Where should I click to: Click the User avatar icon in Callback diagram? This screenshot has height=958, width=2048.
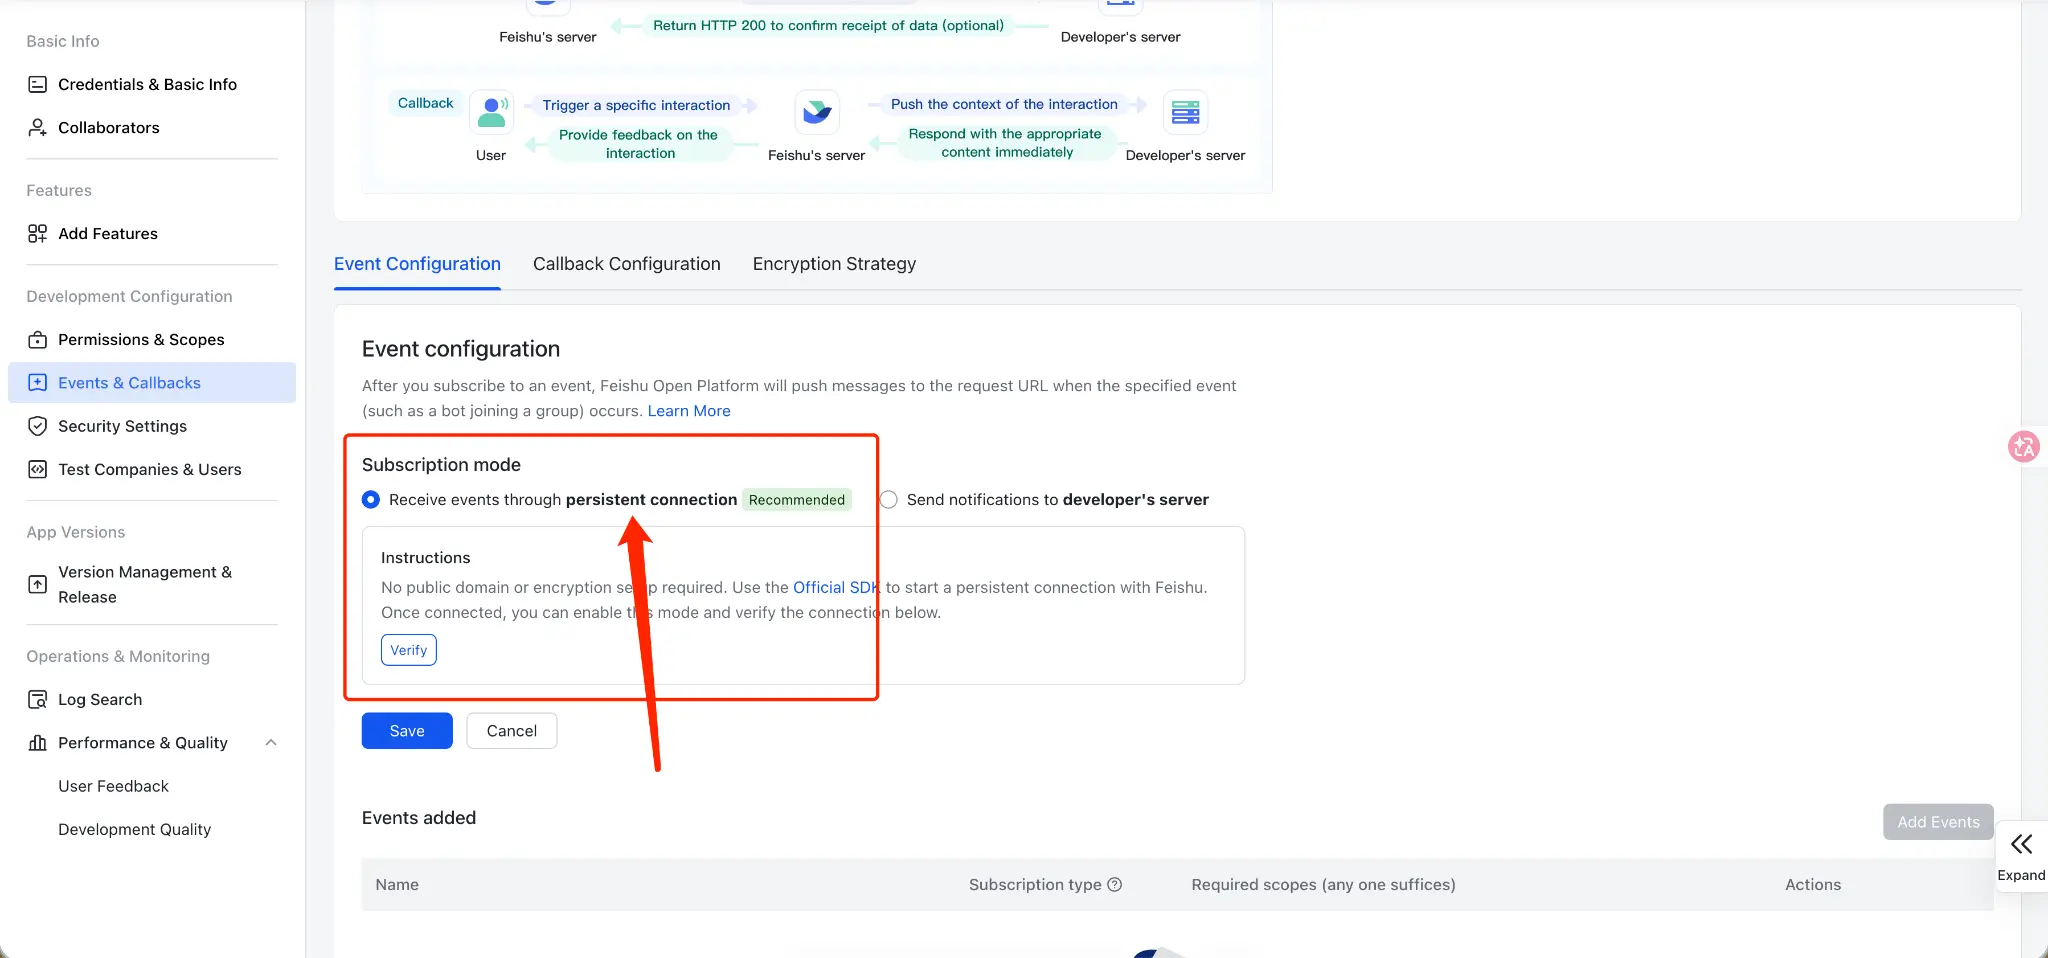pyautogui.click(x=491, y=112)
